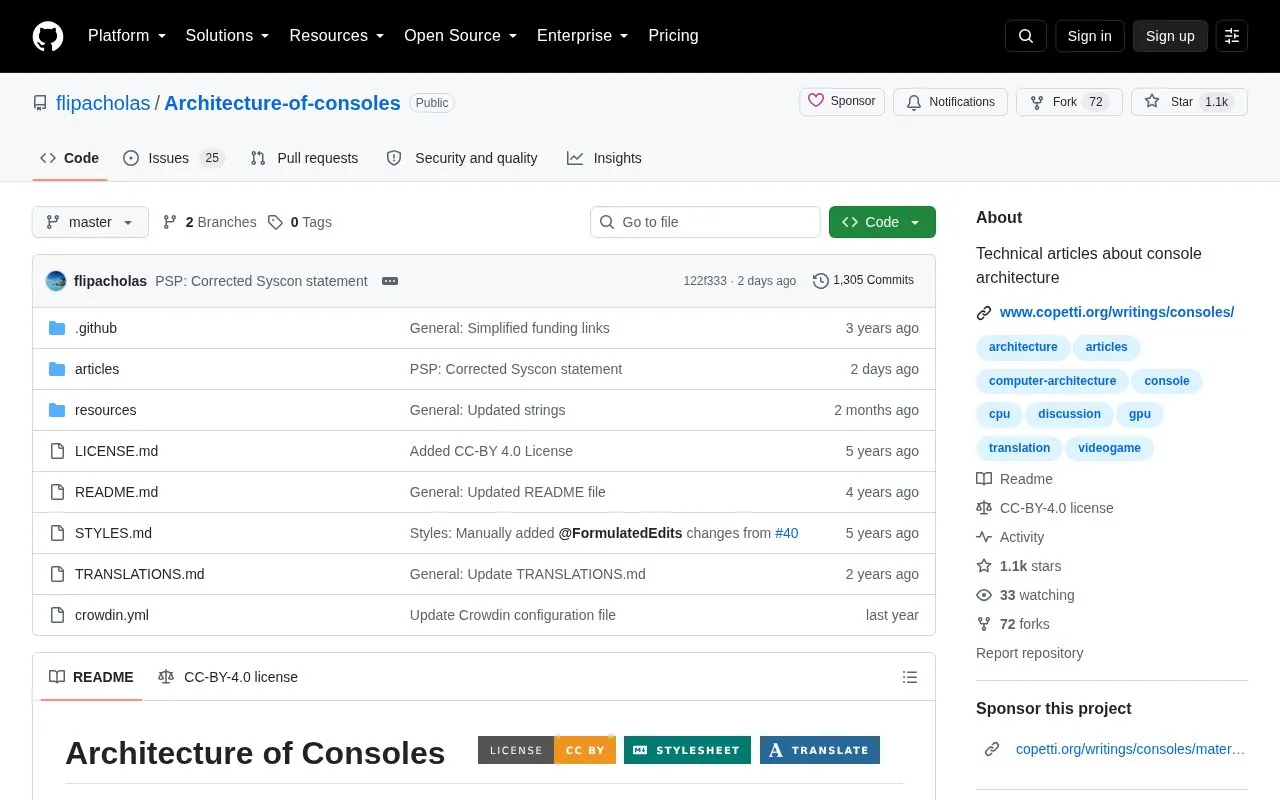Select the CC-BY-4.0 license tab

[x=228, y=677]
